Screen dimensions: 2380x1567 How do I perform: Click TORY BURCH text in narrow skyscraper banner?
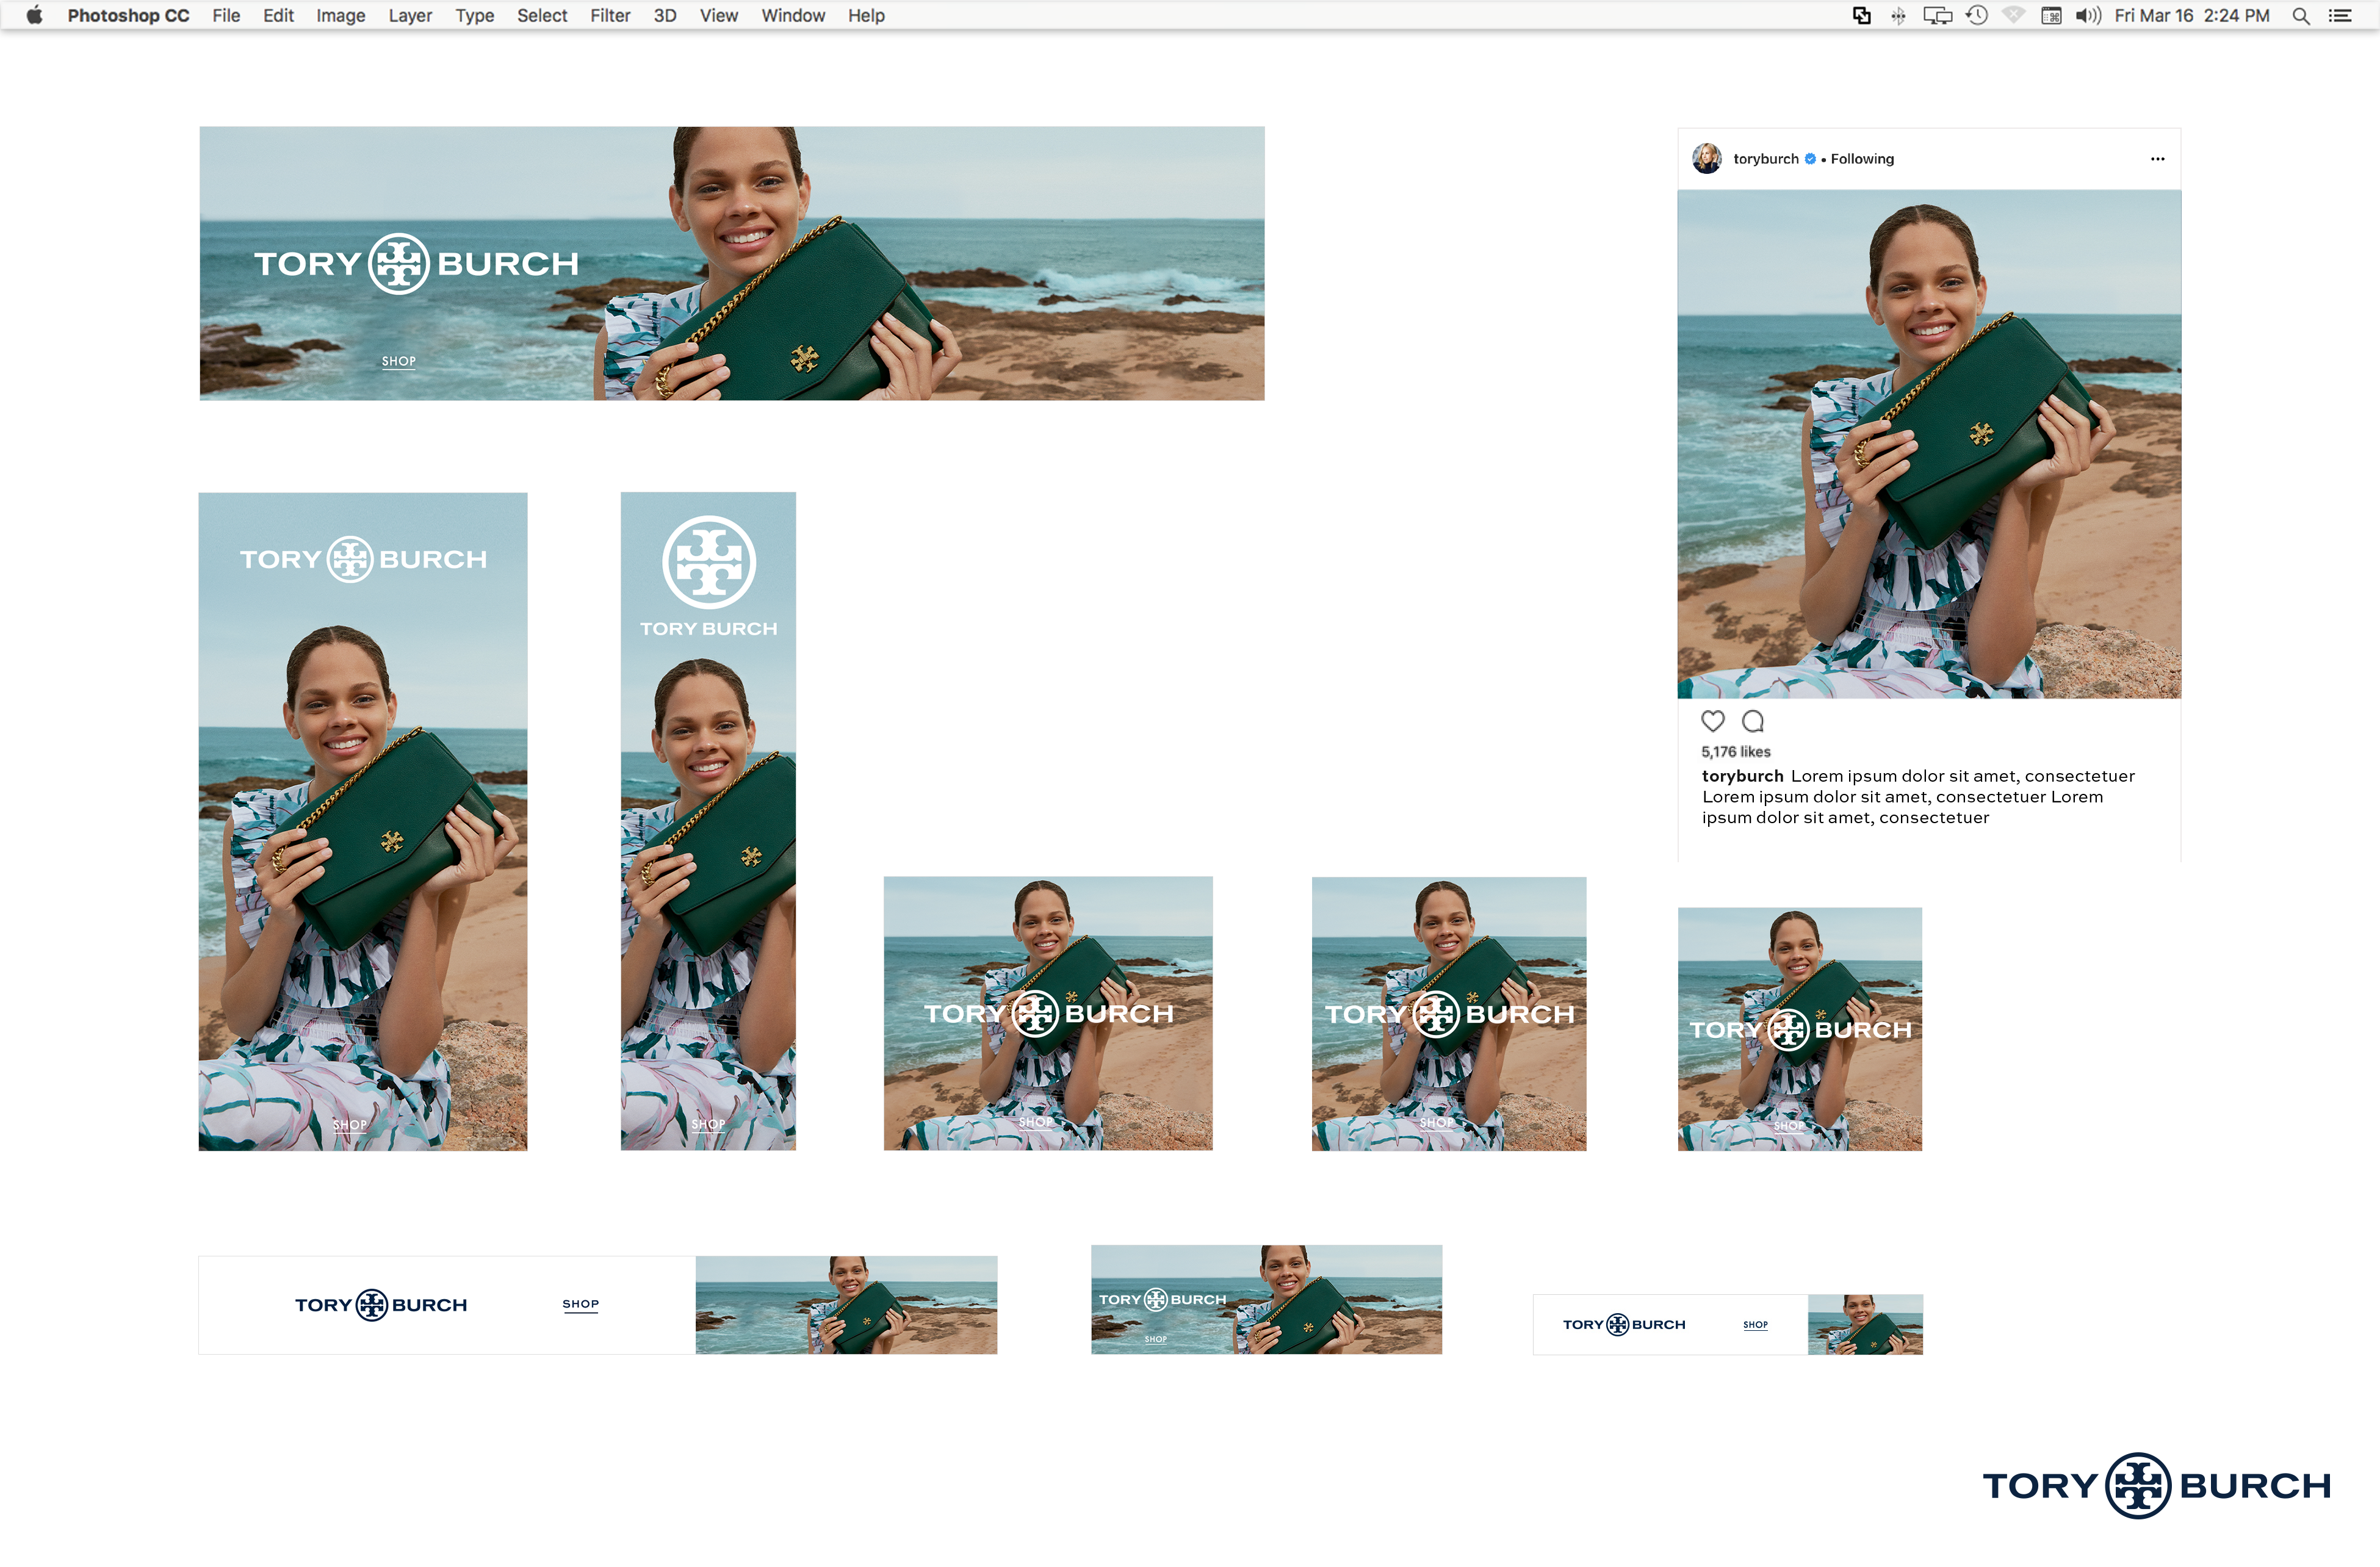708,629
